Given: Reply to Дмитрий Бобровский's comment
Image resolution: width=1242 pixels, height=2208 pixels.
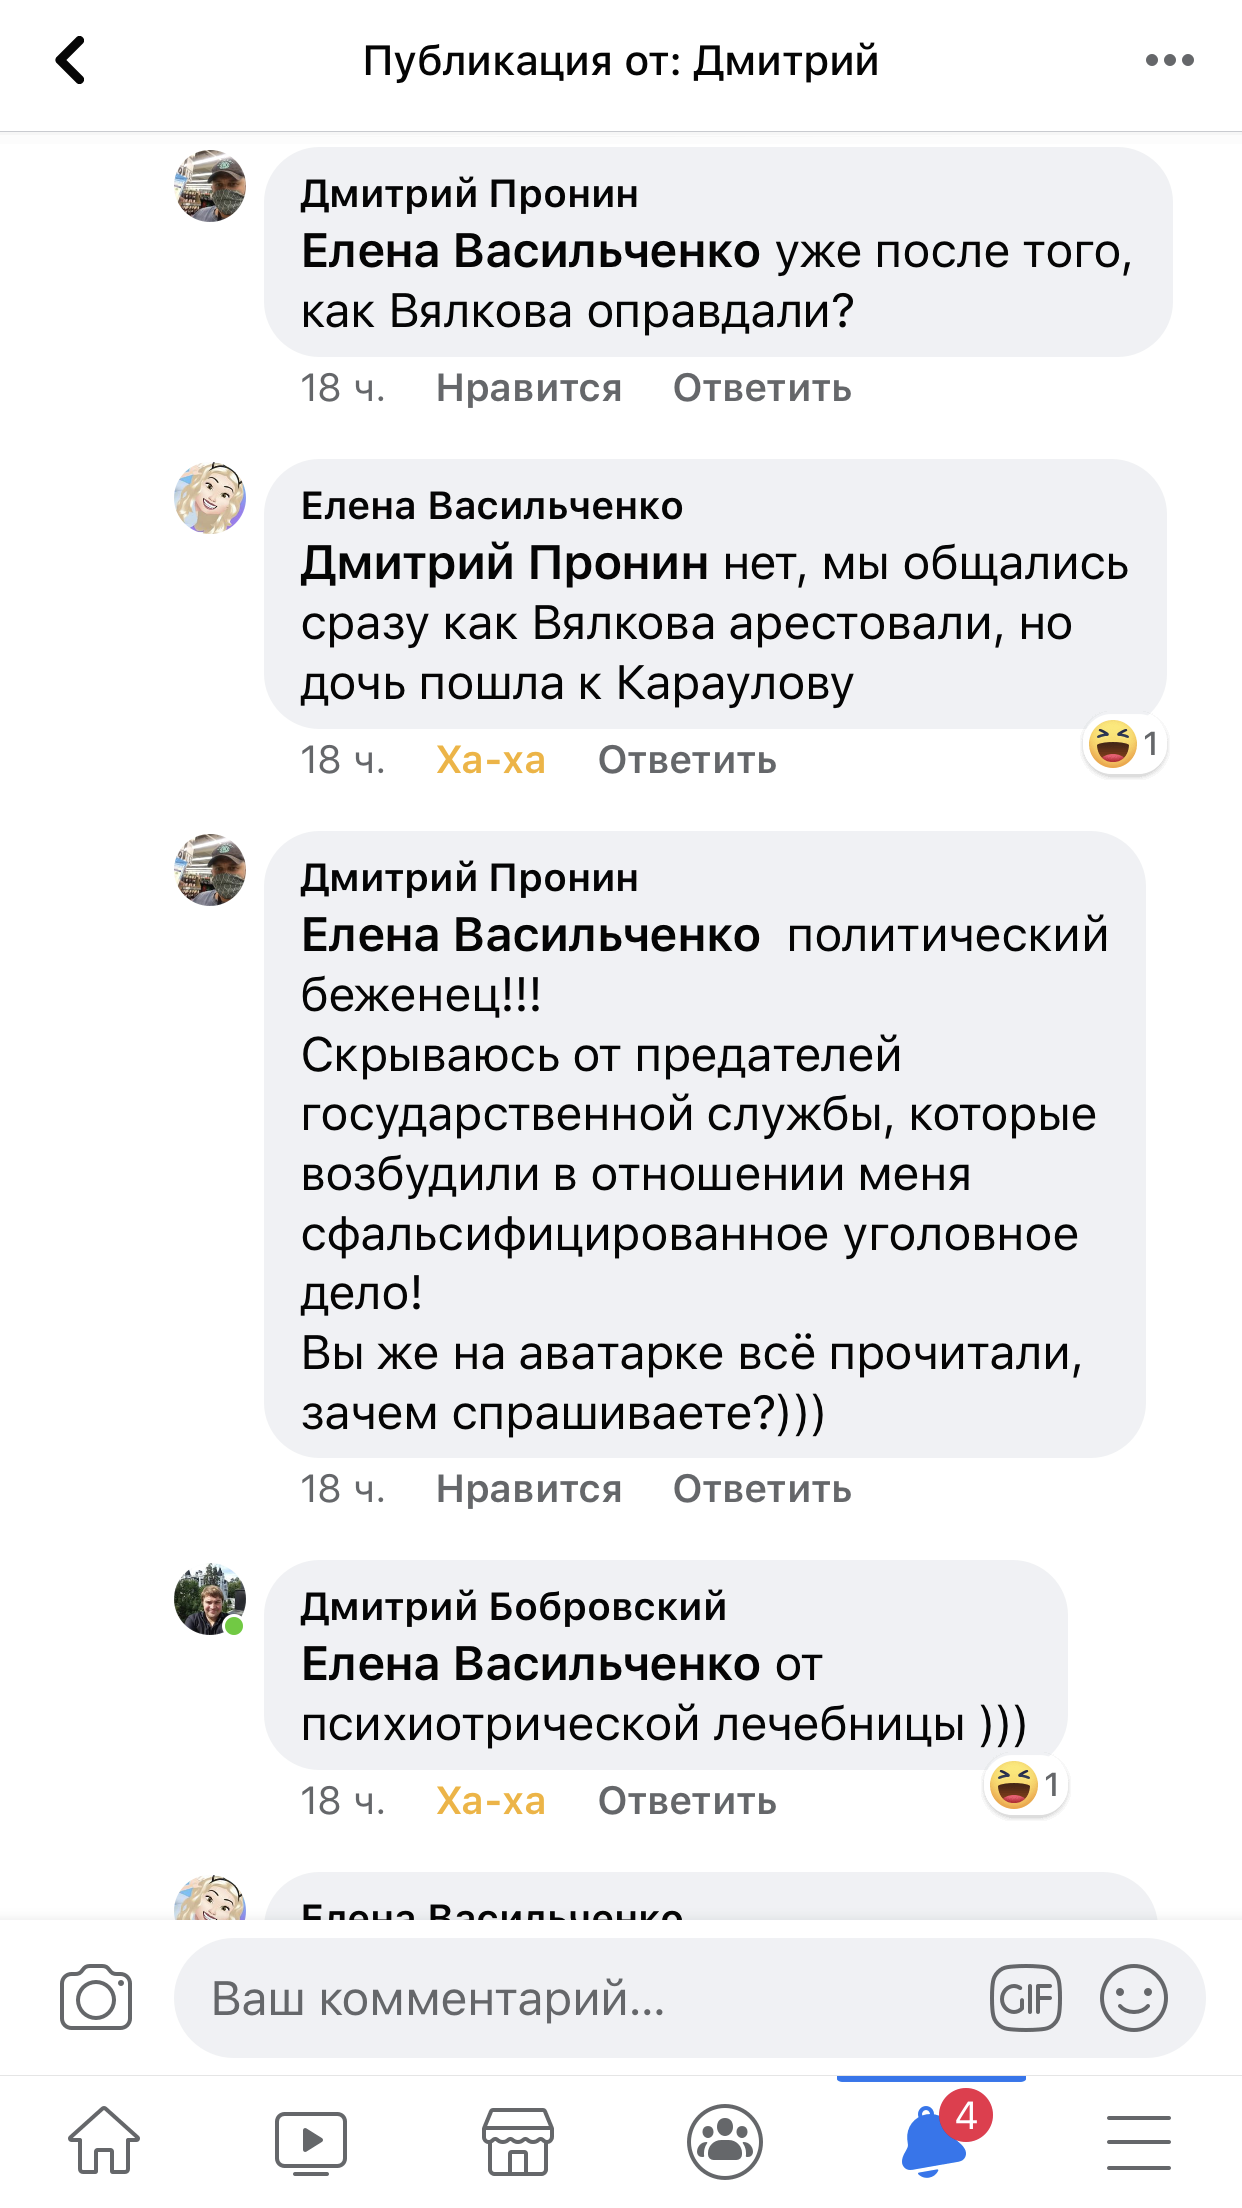Looking at the screenshot, I should (x=687, y=1801).
